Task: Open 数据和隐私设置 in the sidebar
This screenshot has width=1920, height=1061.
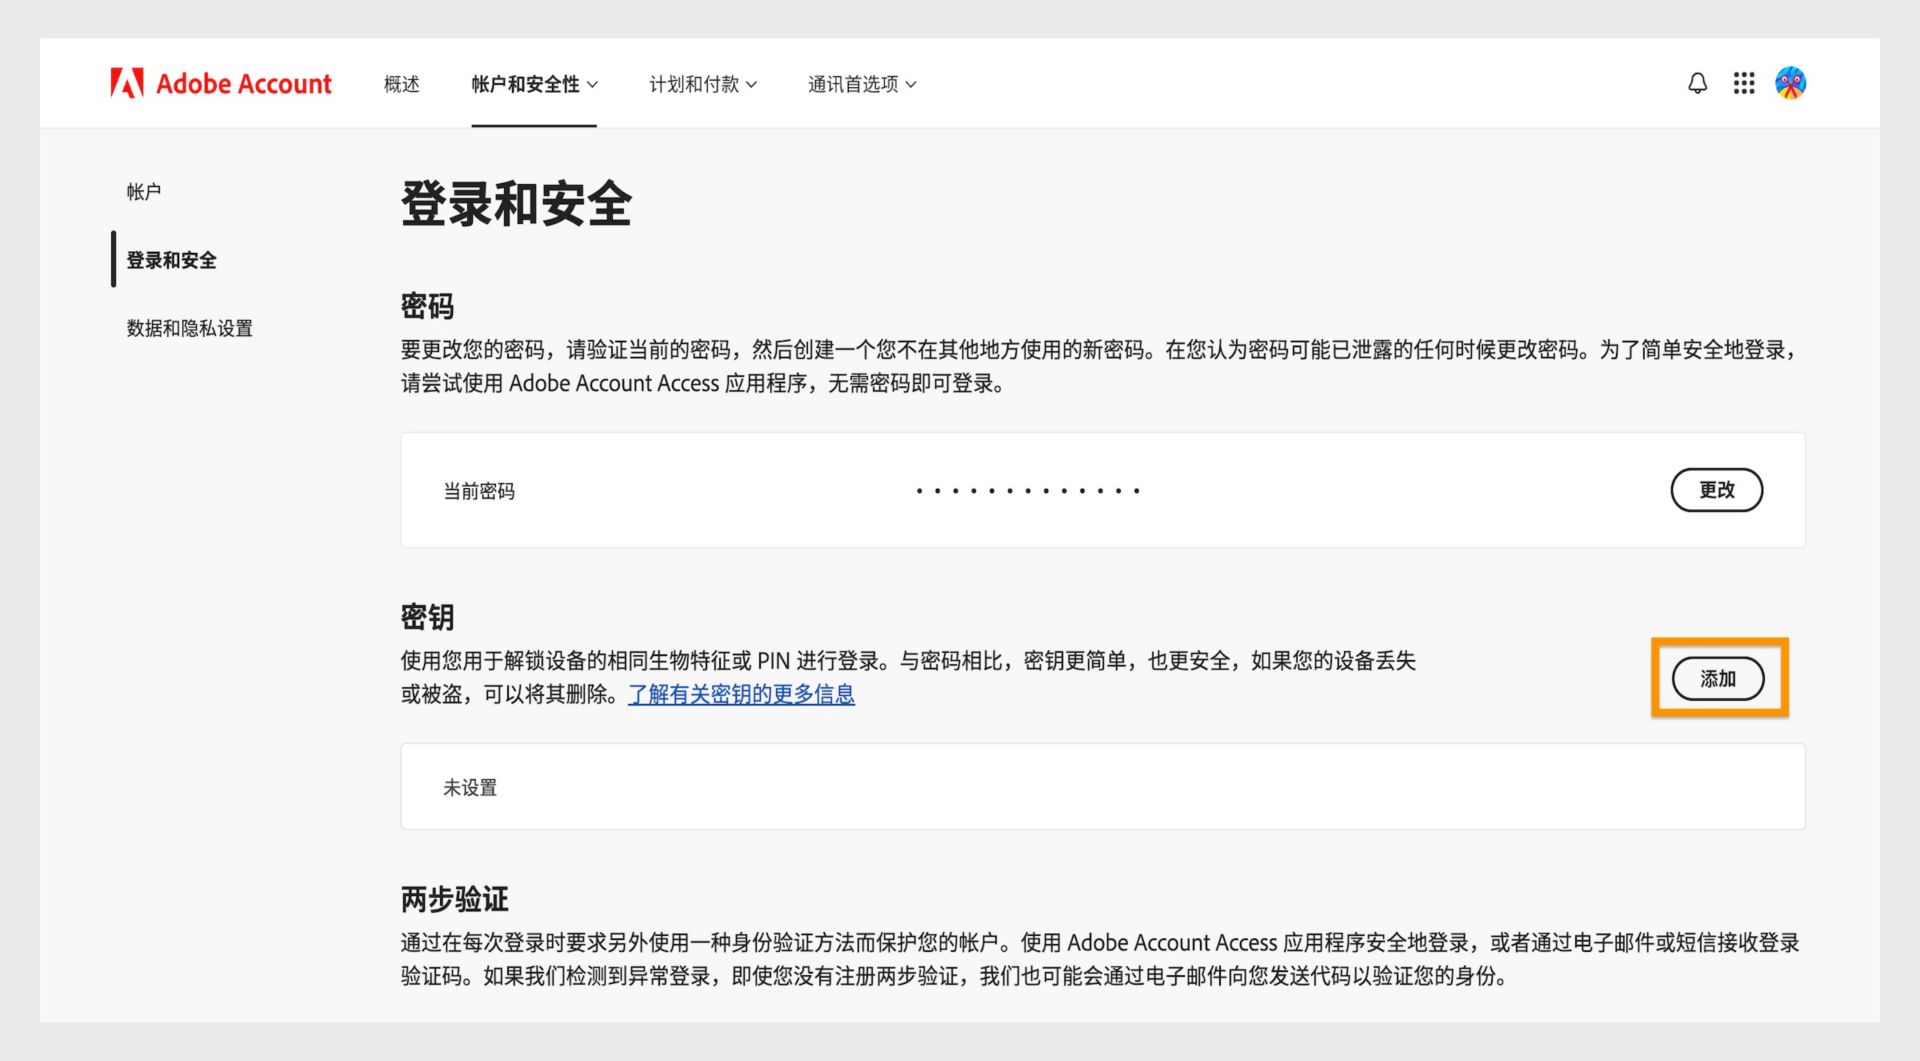Action: [x=190, y=328]
